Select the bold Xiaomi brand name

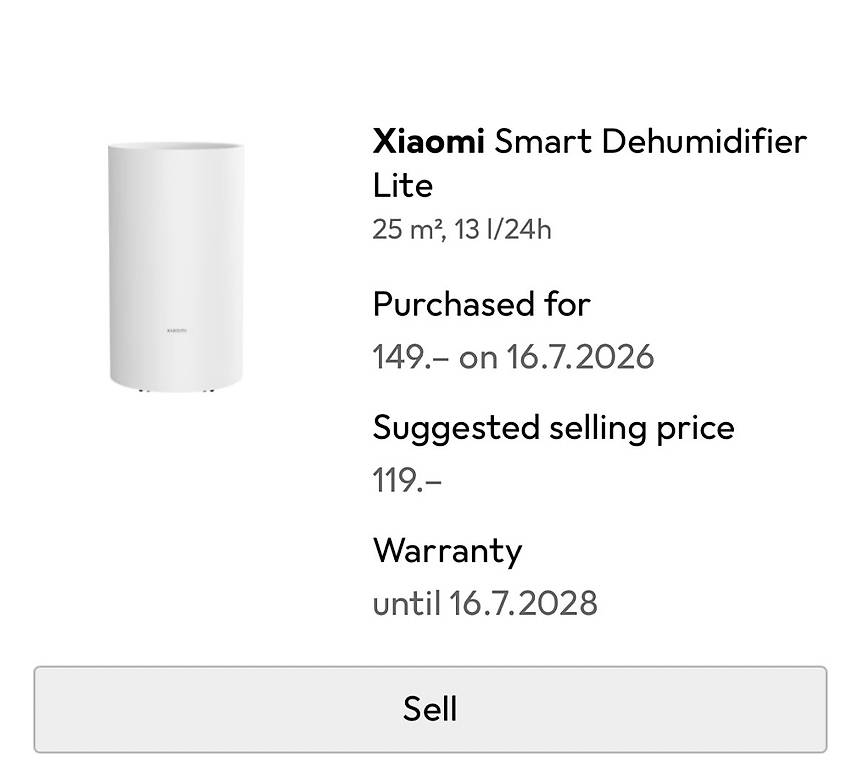pos(428,141)
